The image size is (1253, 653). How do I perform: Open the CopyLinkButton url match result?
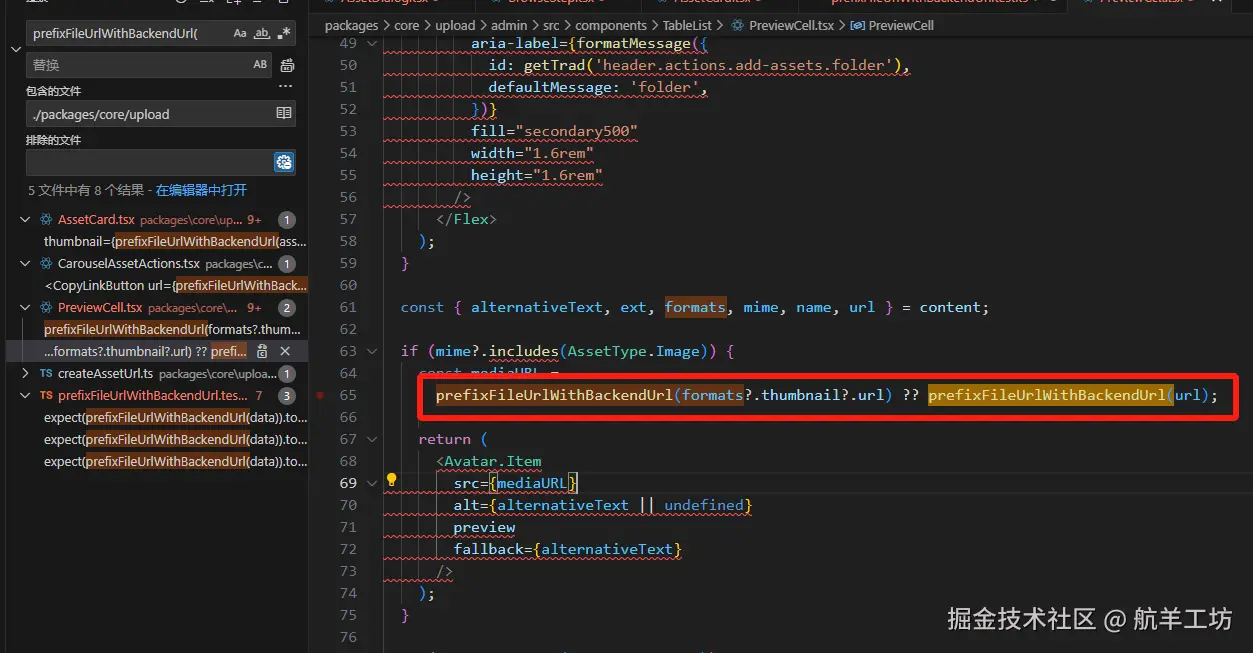[176, 286]
